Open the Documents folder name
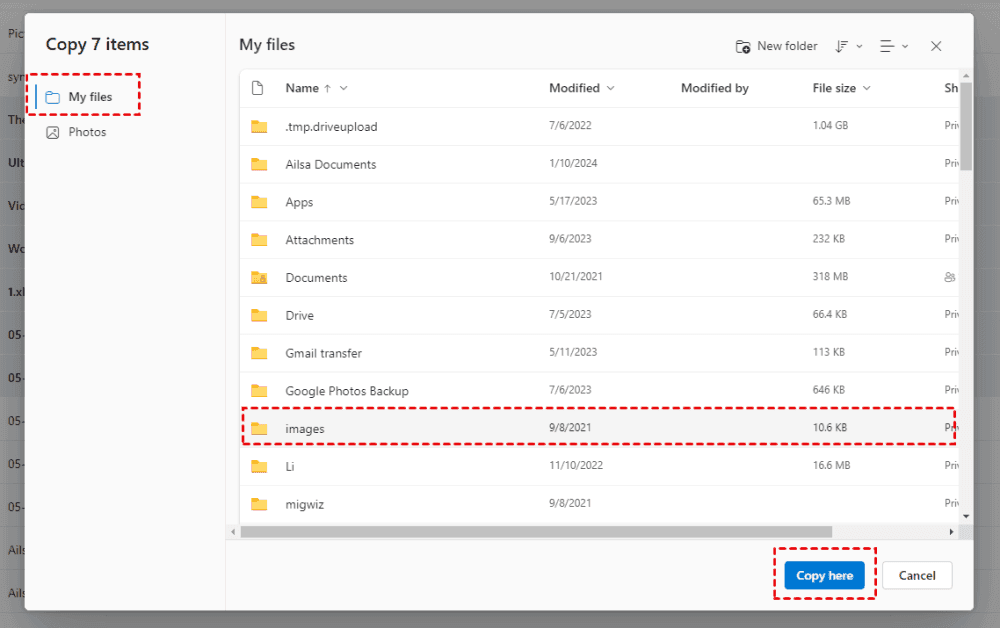 pyautogui.click(x=316, y=277)
